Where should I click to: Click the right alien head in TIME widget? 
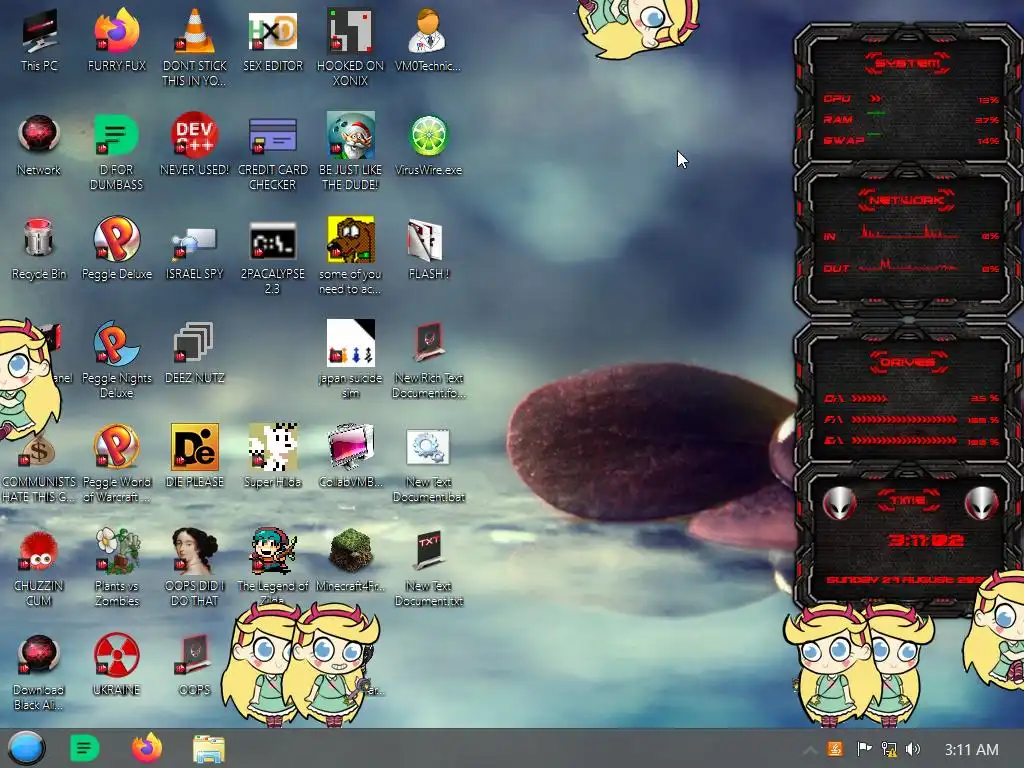tap(981, 504)
